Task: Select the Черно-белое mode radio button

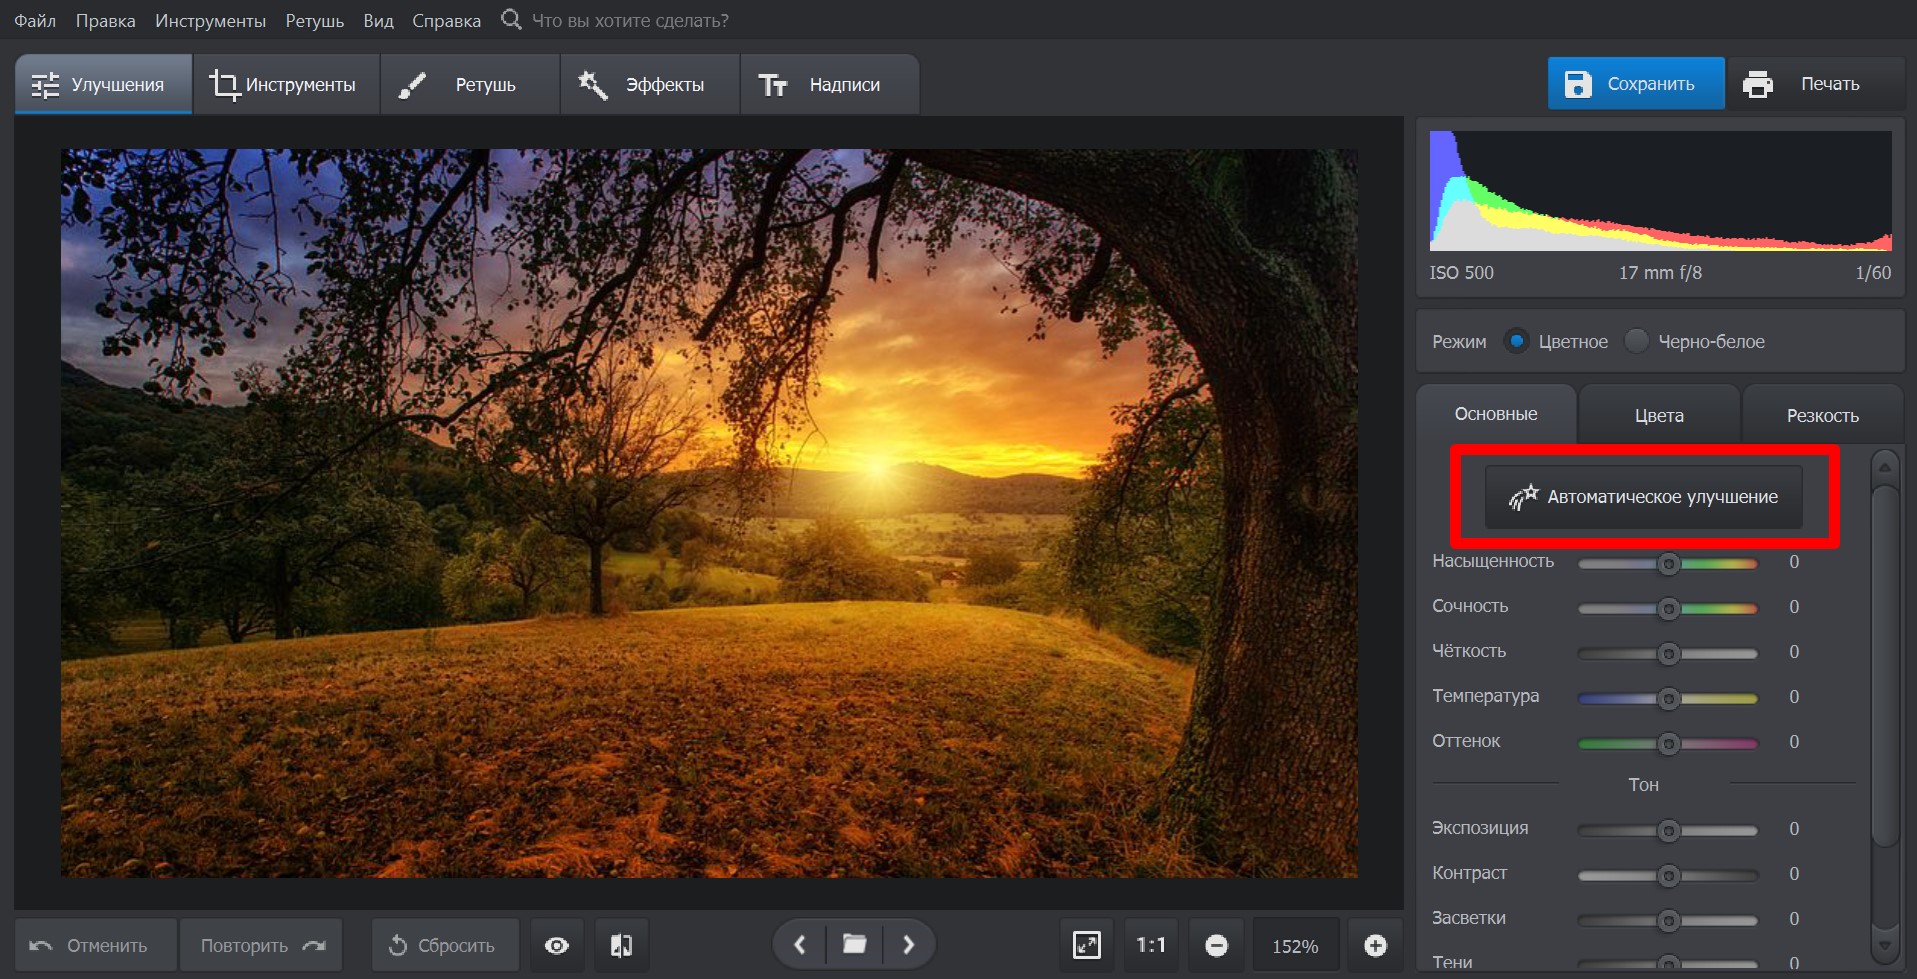Action: 1636,341
